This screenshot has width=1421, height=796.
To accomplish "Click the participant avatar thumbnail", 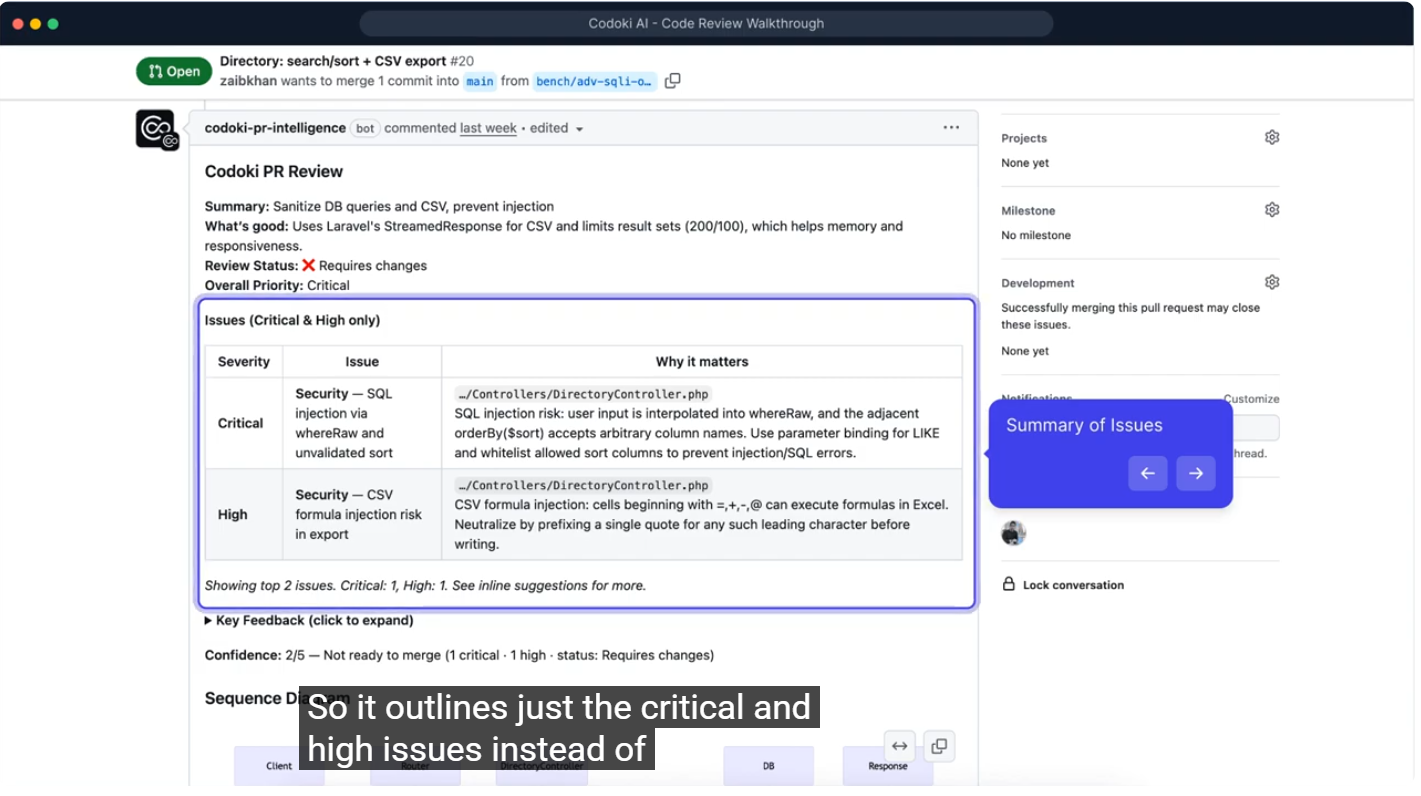I will [1014, 533].
